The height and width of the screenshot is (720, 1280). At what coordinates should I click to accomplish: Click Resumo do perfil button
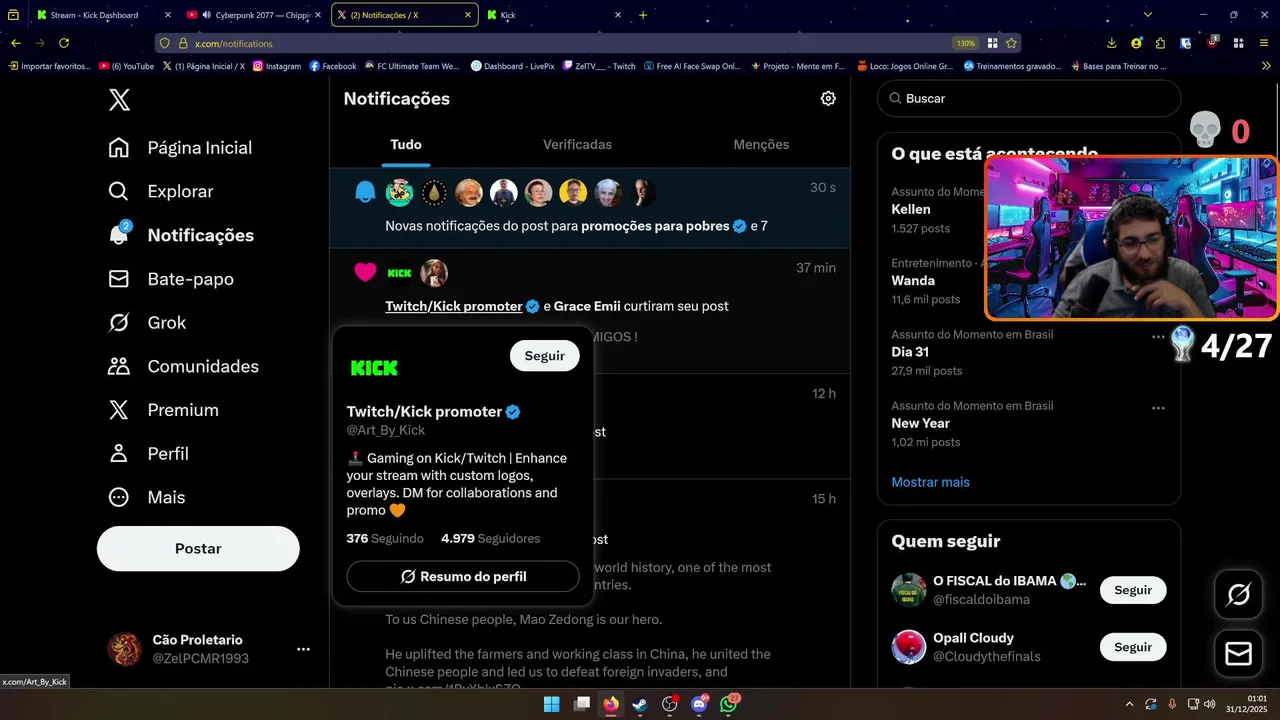click(x=463, y=577)
